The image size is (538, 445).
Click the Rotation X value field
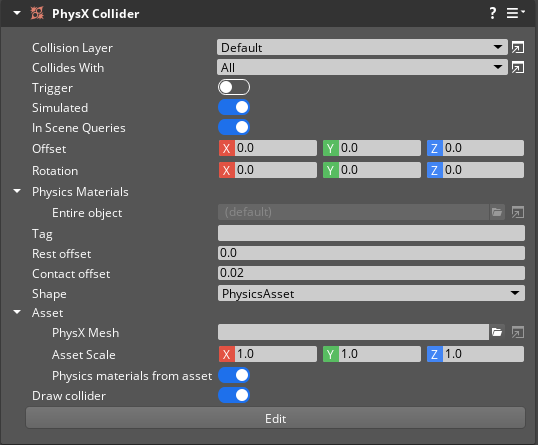pos(276,170)
